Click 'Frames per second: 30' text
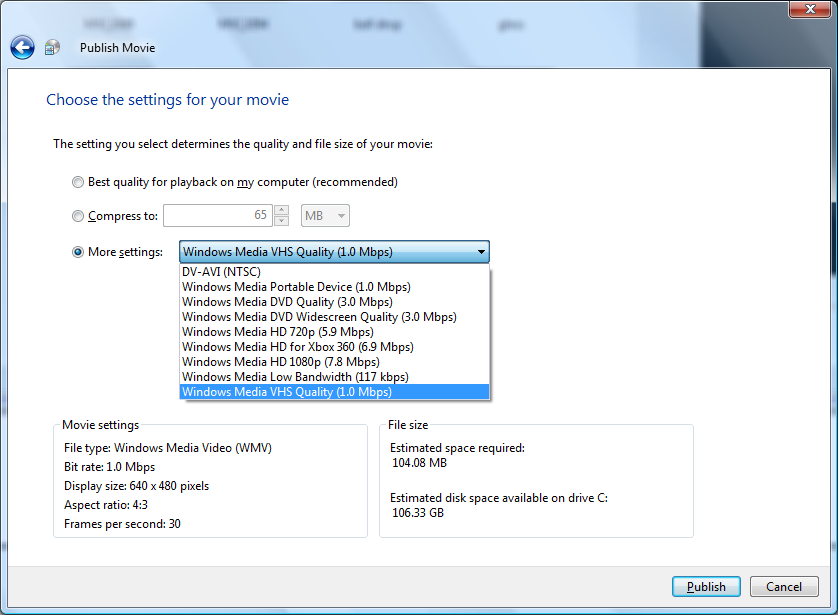 [122, 524]
